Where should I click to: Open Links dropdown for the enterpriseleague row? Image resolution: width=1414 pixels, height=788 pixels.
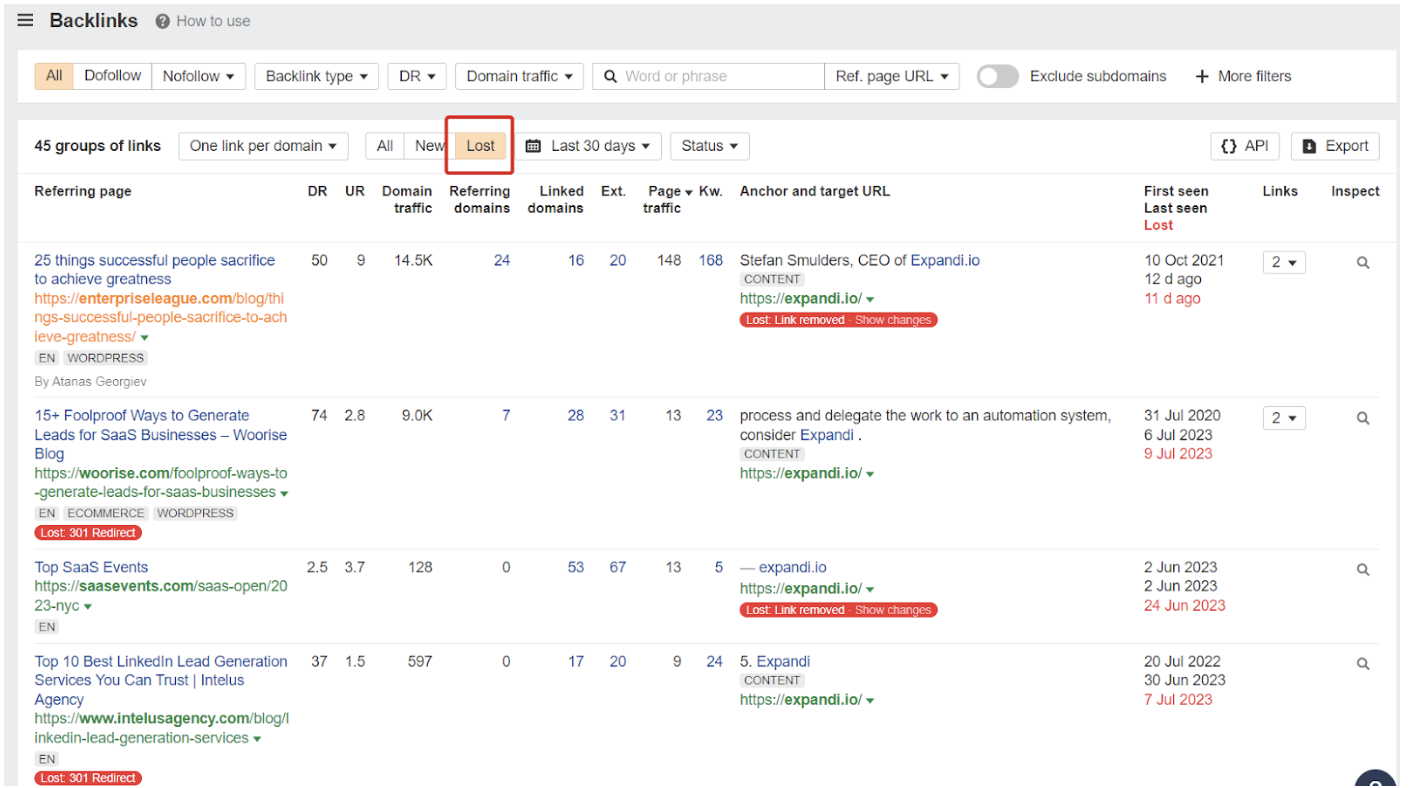point(1284,263)
